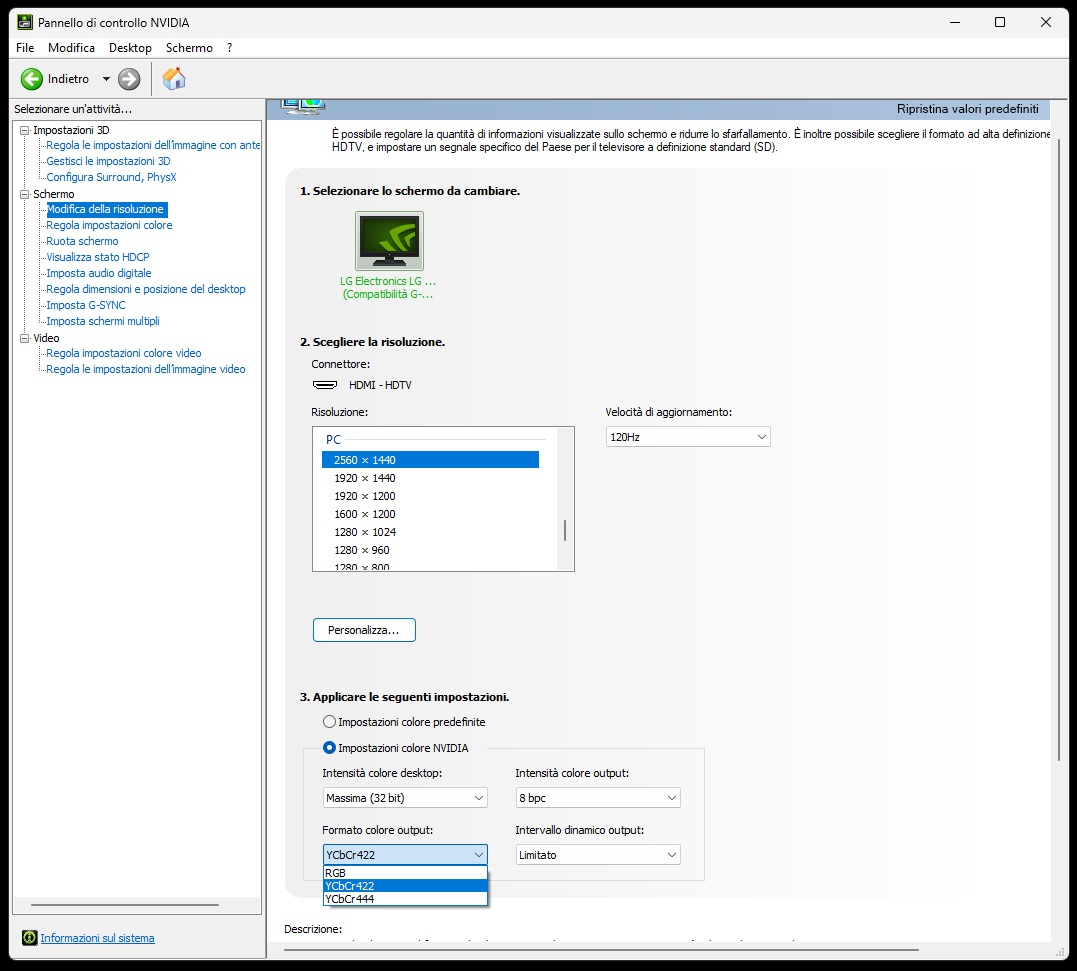
Task: Select Impostazioni colore NVIDIA radio button
Action: tap(330, 748)
